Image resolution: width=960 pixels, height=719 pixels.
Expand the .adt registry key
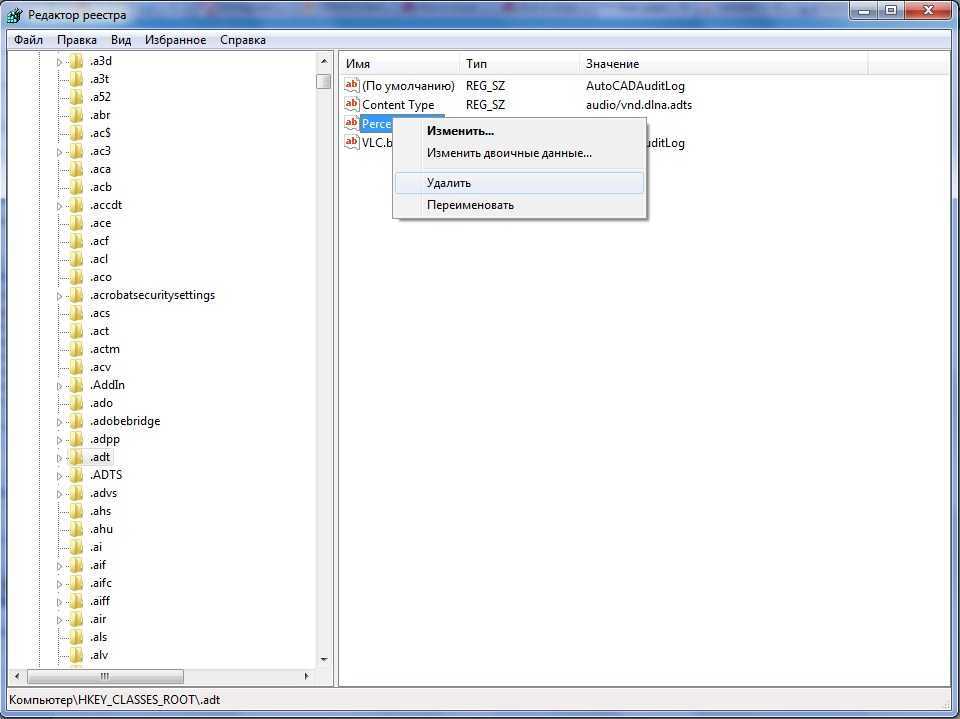coord(59,458)
